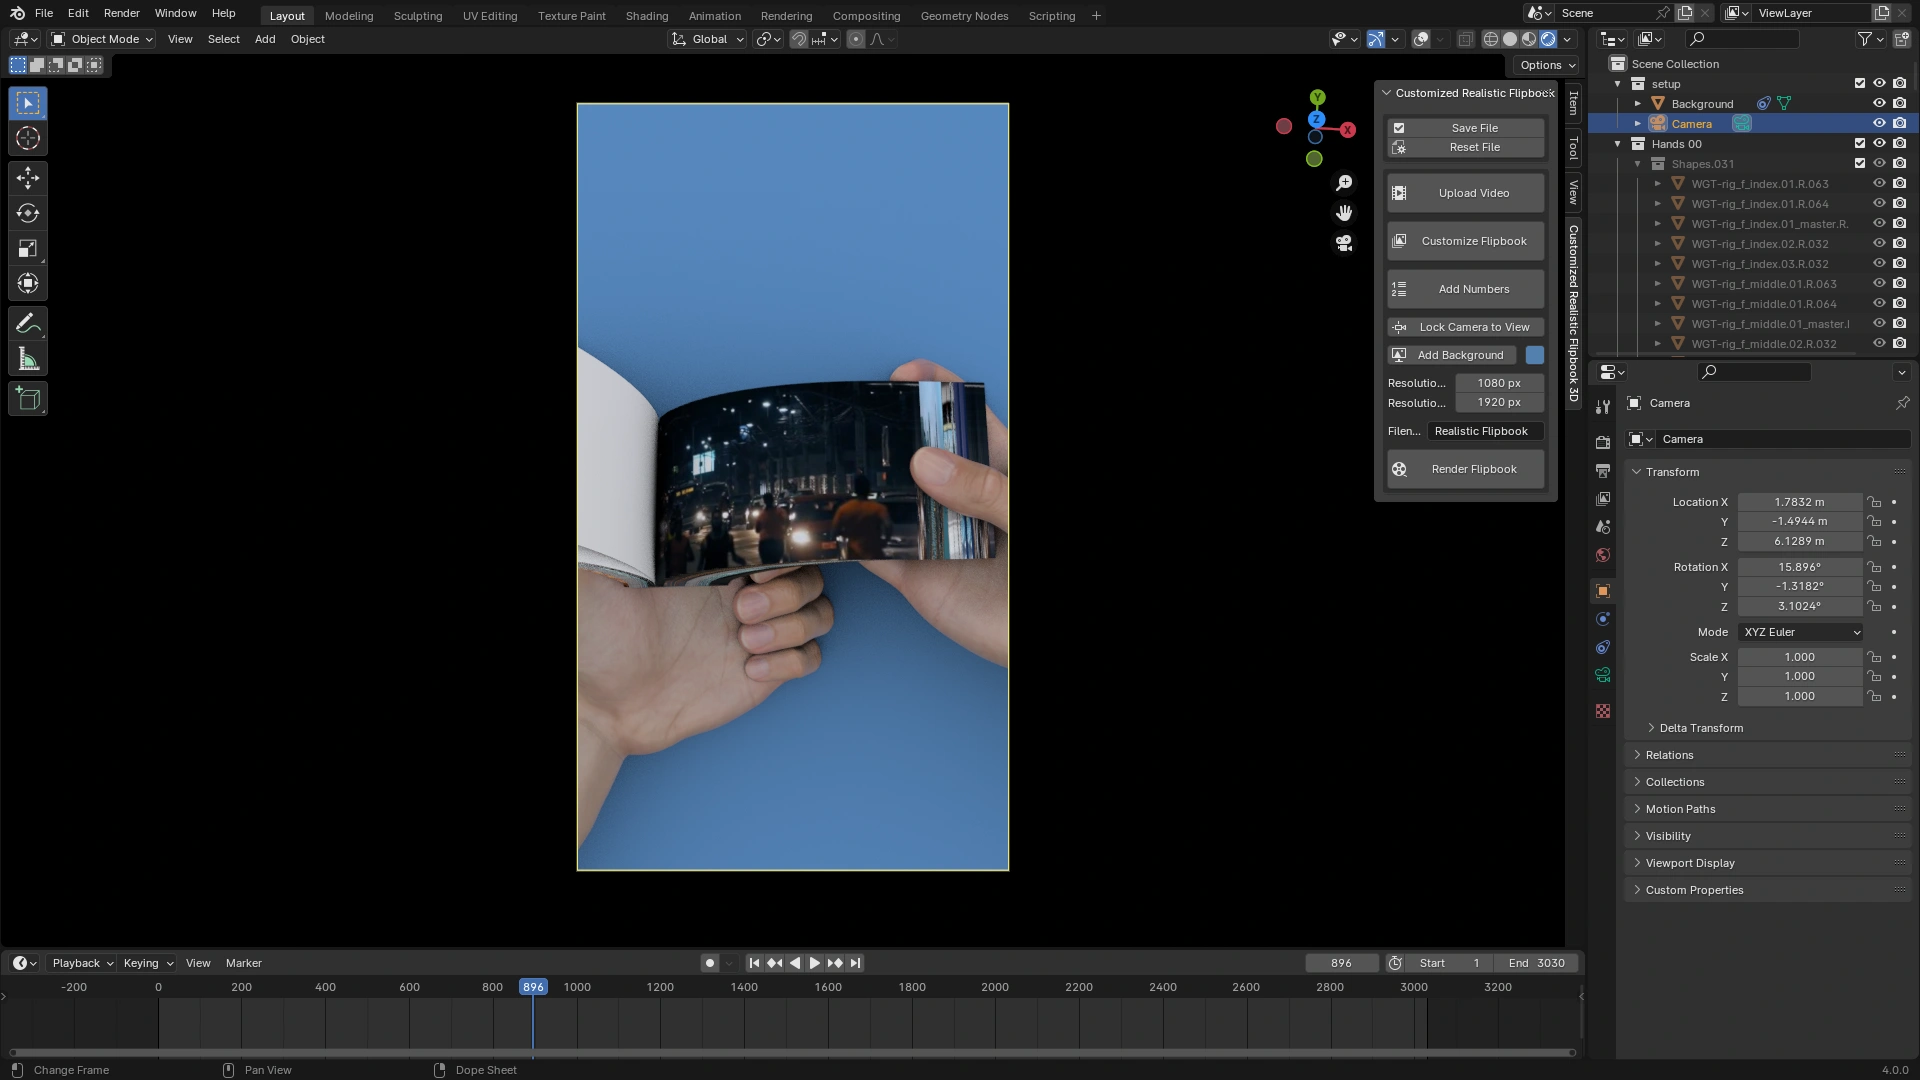The width and height of the screenshot is (1920, 1080).
Task: Hide the Background object with eye icon
Action: click(x=1879, y=104)
